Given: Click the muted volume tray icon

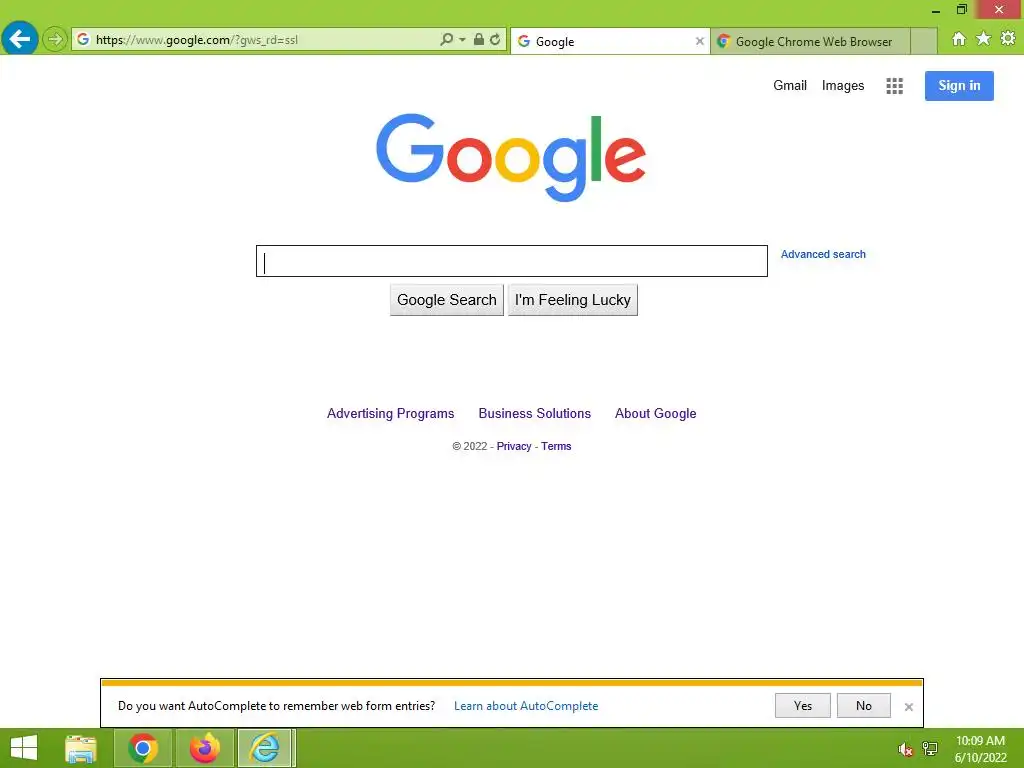Looking at the screenshot, I should click(905, 749).
